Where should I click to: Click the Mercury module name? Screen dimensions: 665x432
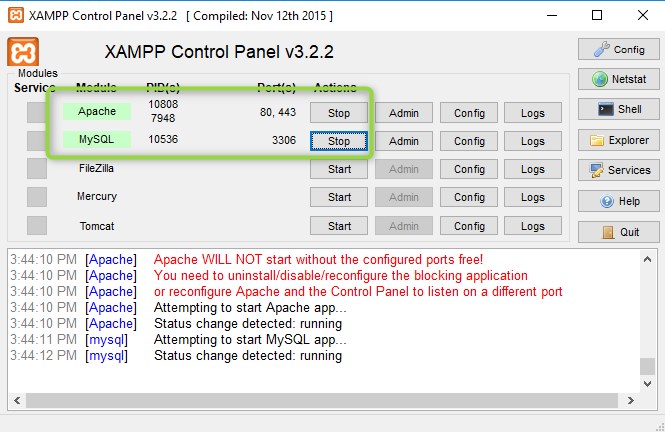[97, 196]
